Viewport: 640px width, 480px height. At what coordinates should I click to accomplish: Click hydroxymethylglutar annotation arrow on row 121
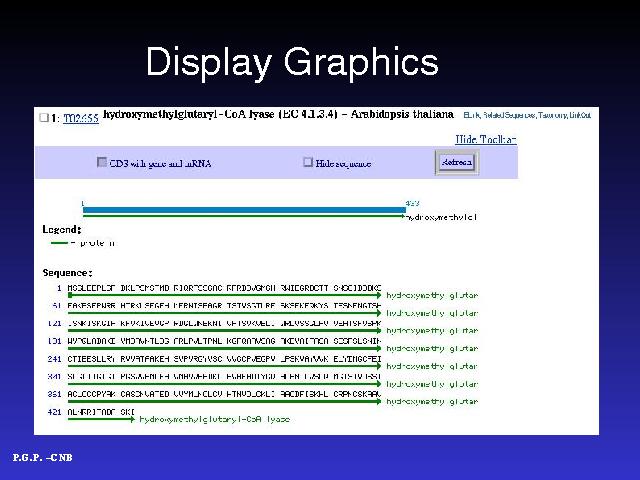click(x=432, y=330)
